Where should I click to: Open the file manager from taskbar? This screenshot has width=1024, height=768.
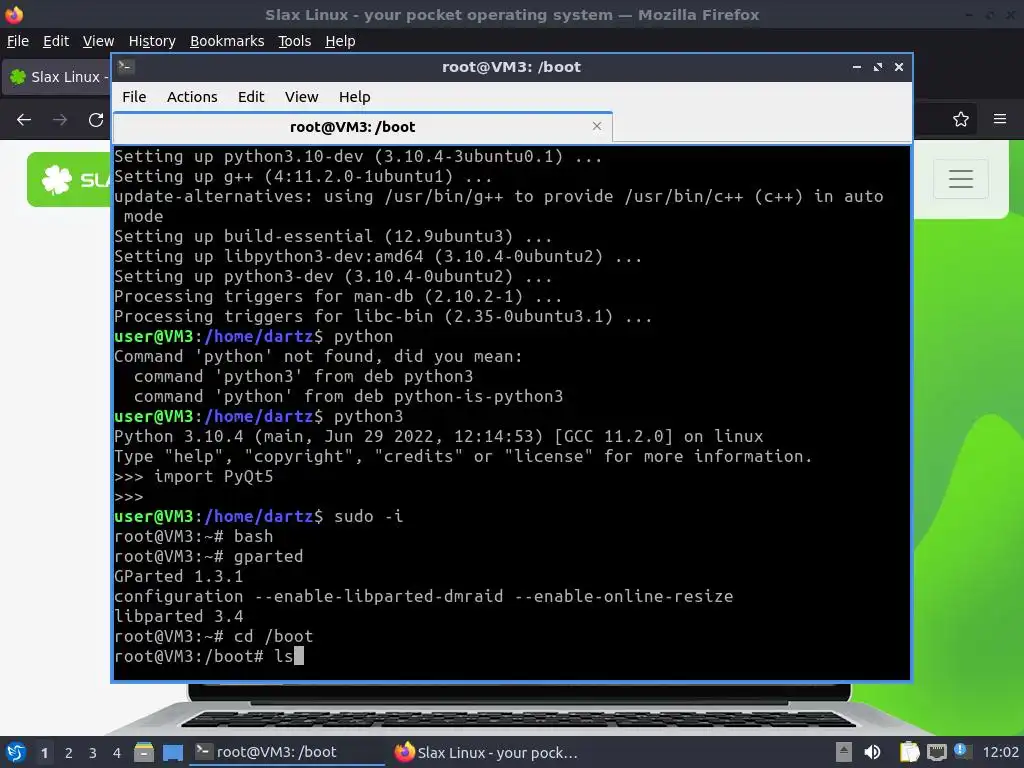(144, 752)
